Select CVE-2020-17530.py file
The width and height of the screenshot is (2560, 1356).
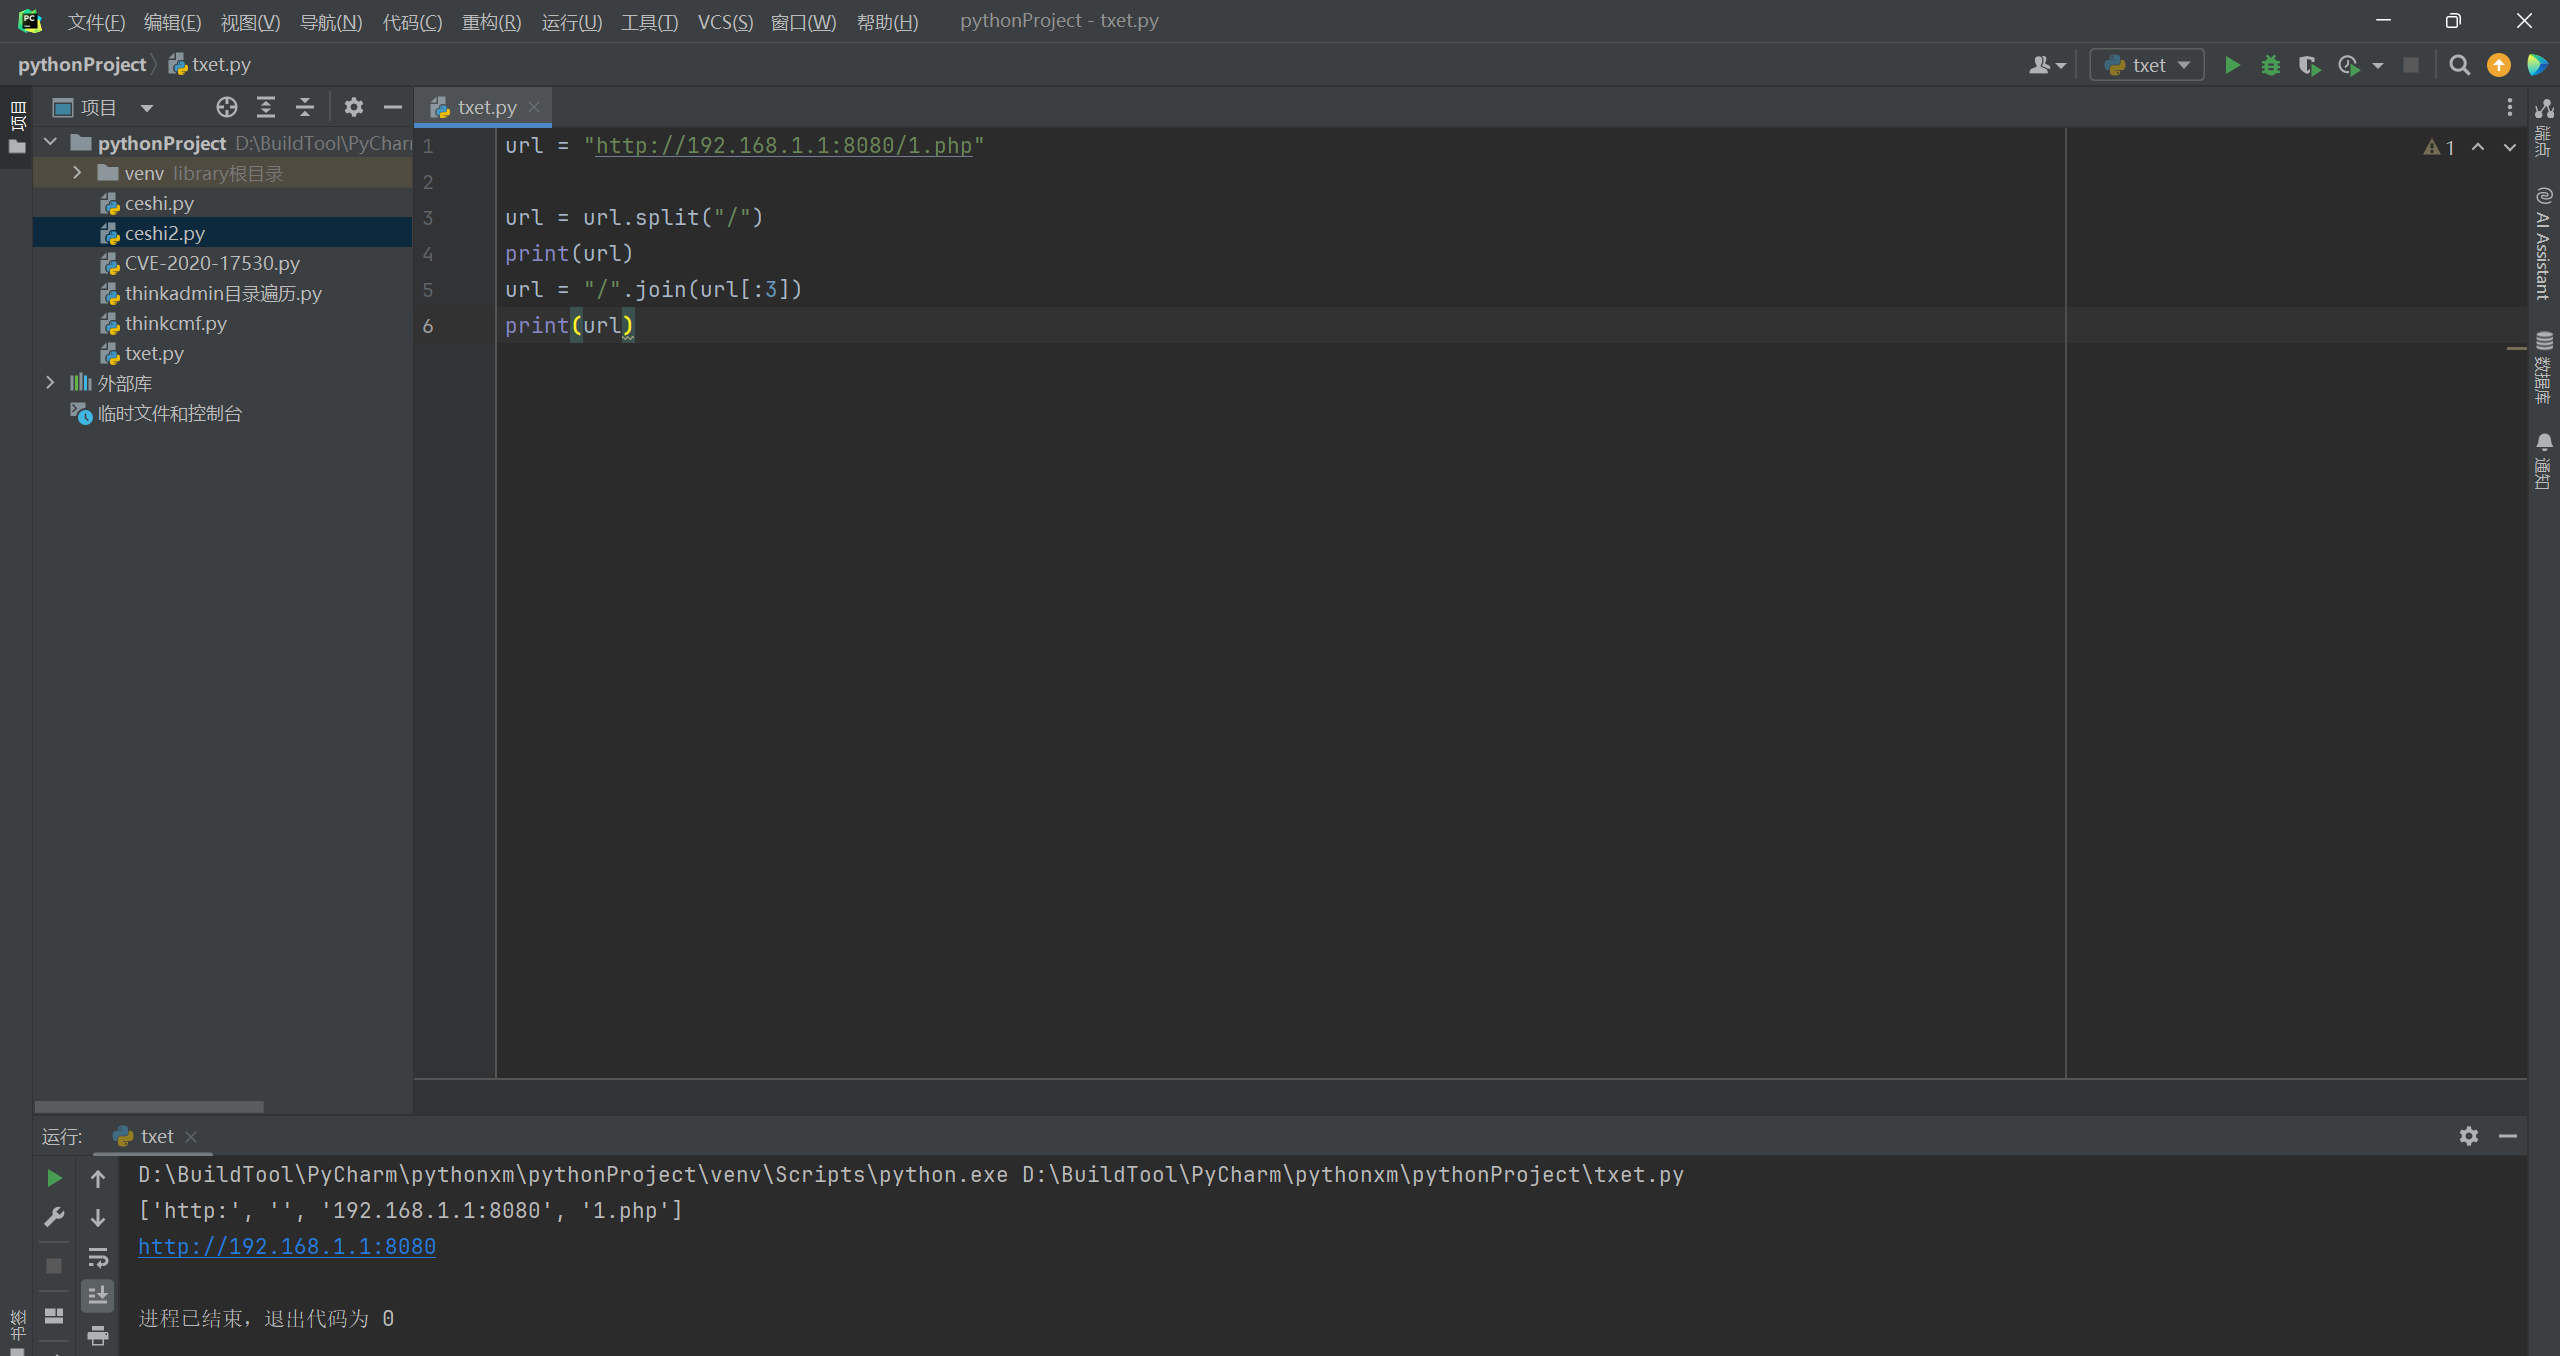pos(212,263)
